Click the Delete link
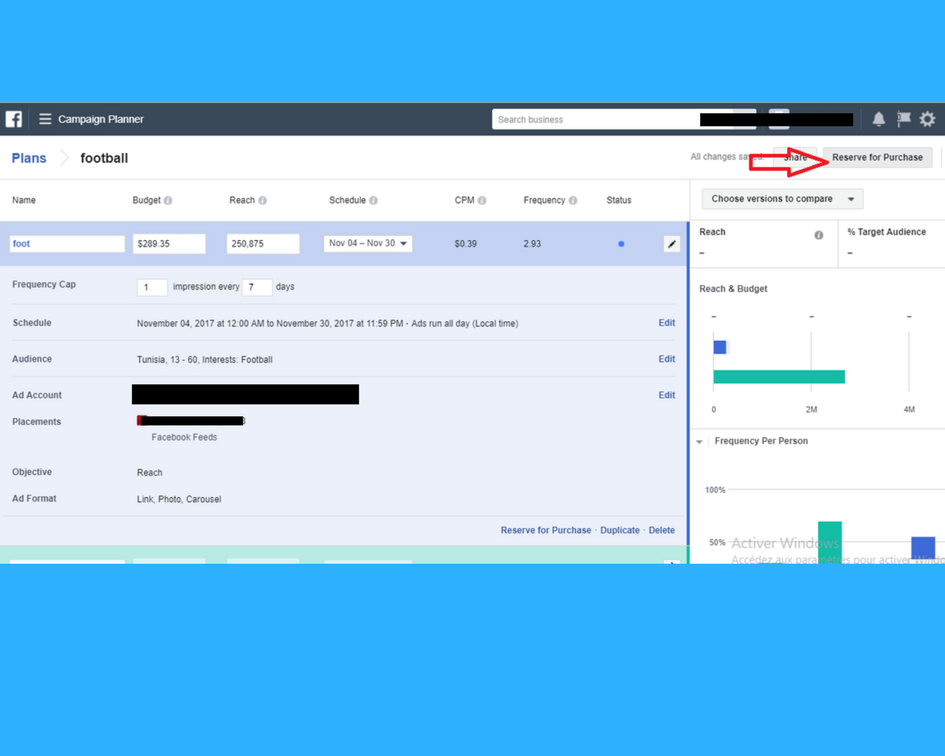Viewport: 945px width, 756px height. point(661,530)
